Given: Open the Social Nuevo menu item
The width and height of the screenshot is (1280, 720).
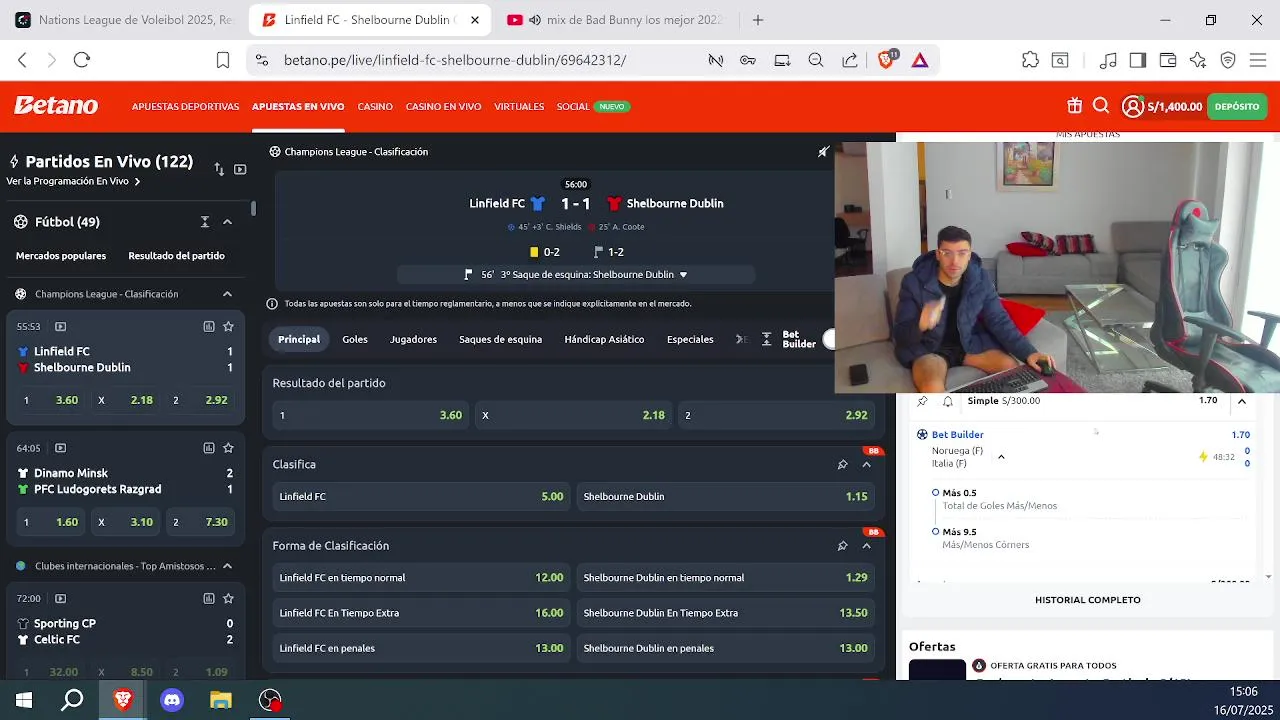Looking at the screenshot, I should pyautogui.click(x=593, y=106).
